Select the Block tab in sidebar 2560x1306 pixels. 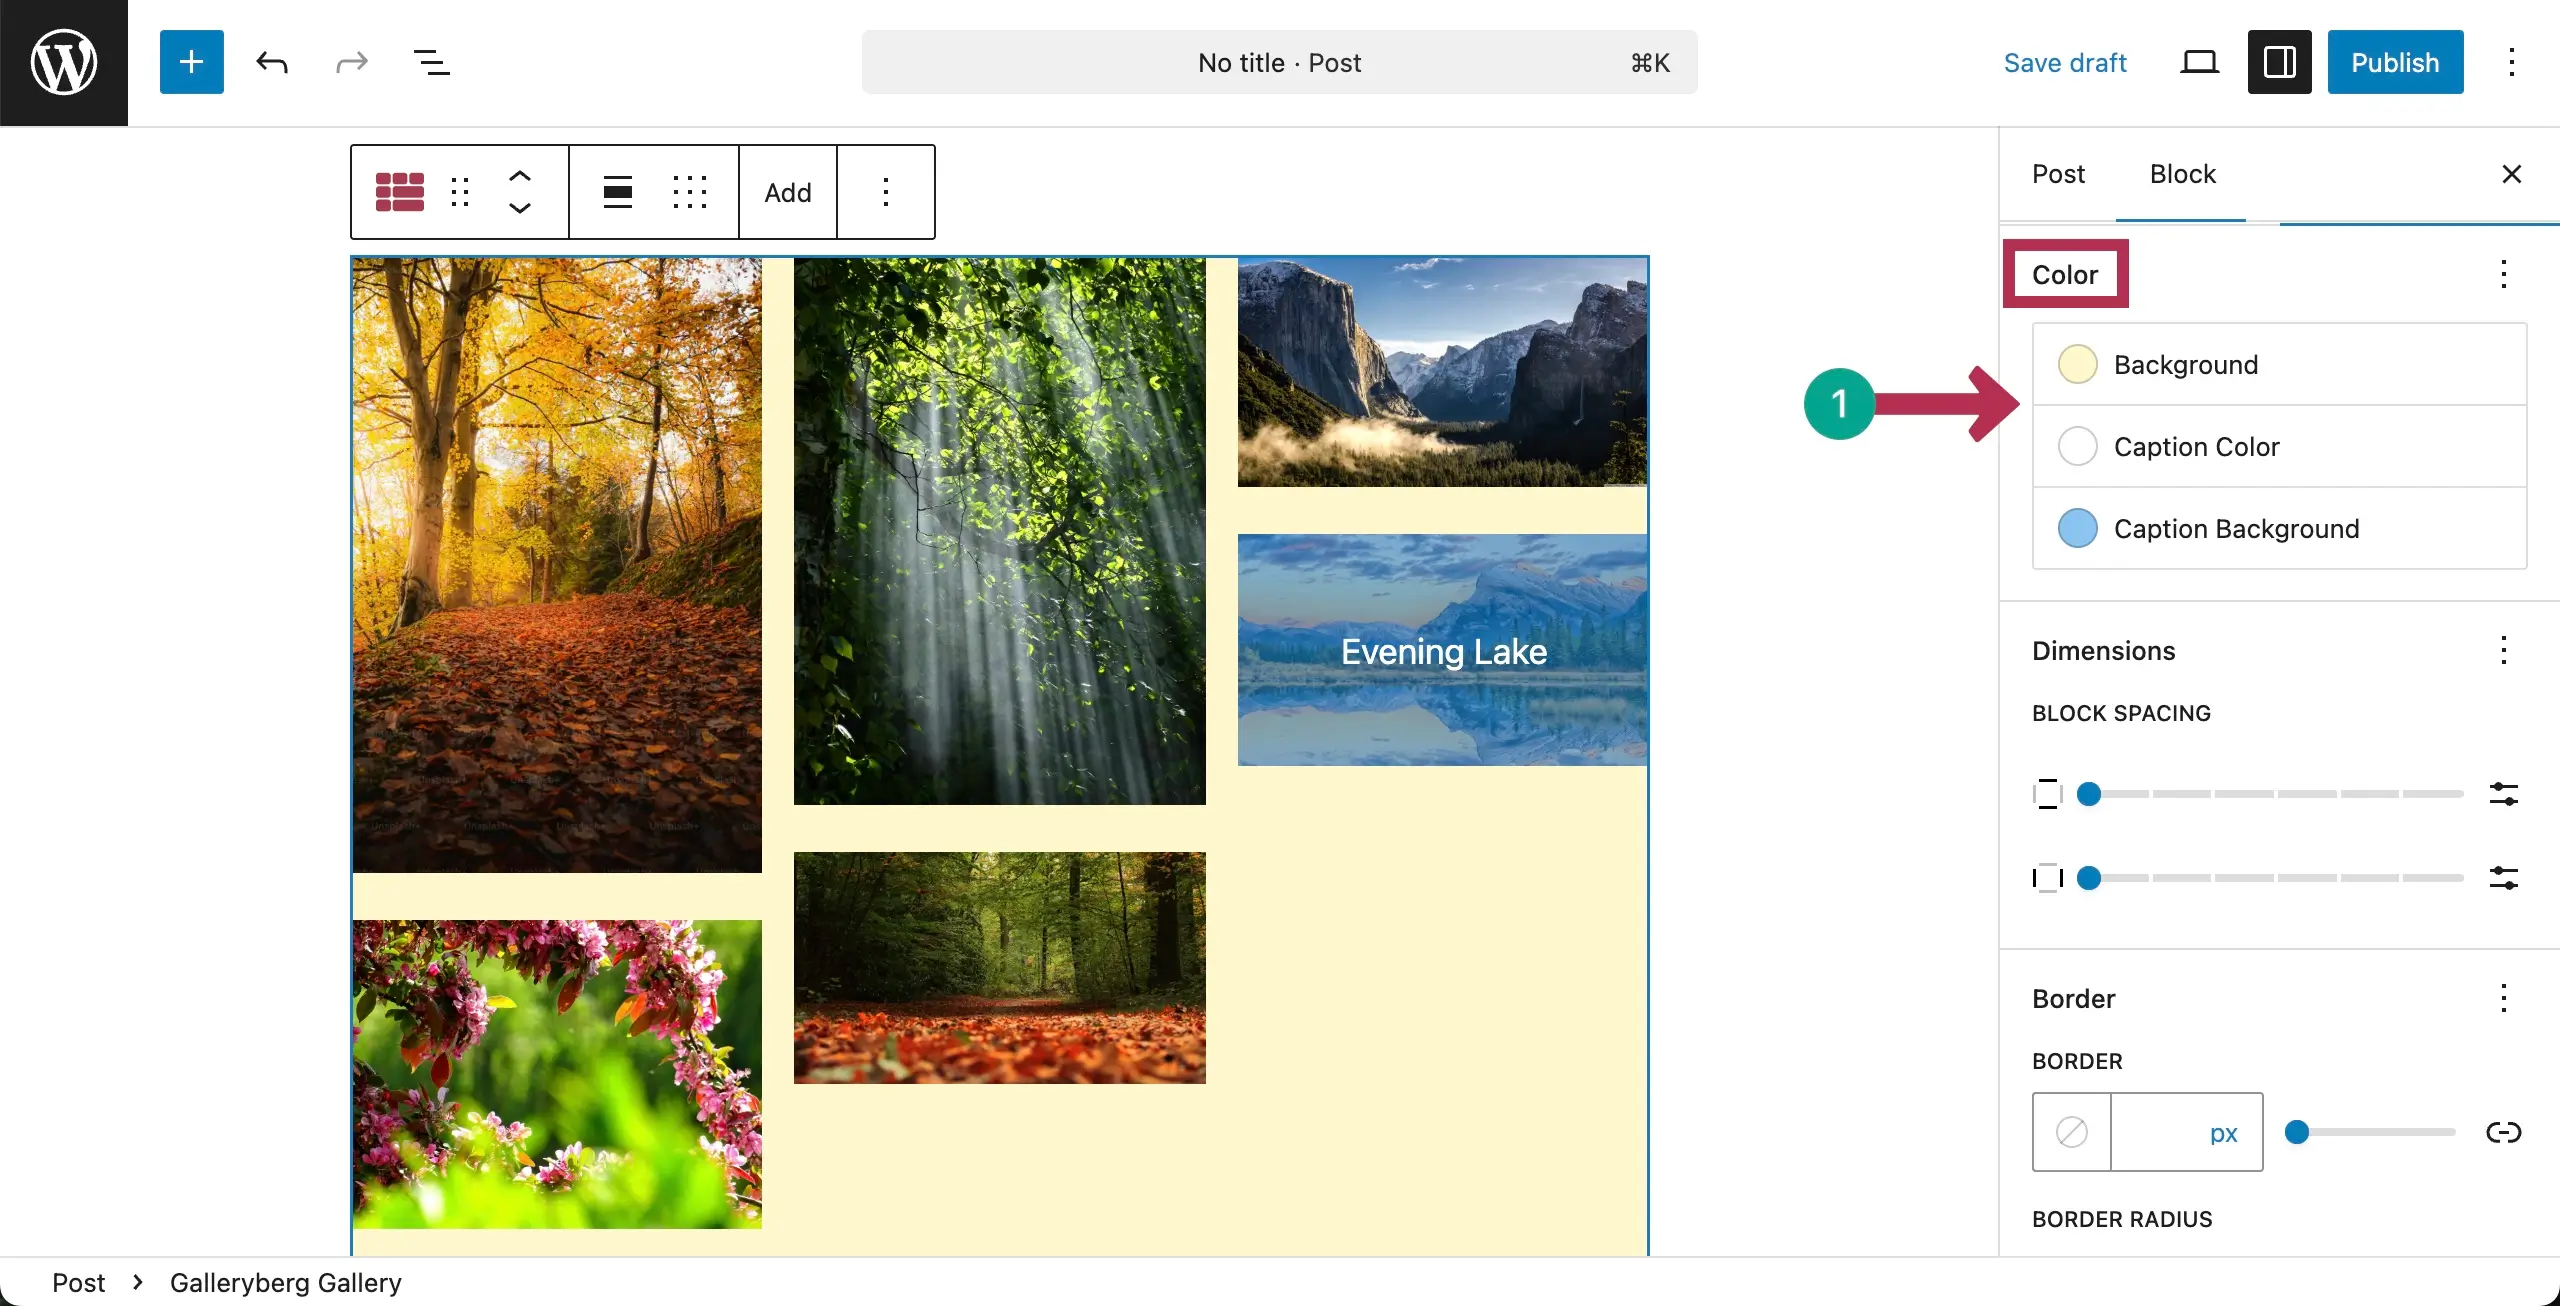point(2182,174)
